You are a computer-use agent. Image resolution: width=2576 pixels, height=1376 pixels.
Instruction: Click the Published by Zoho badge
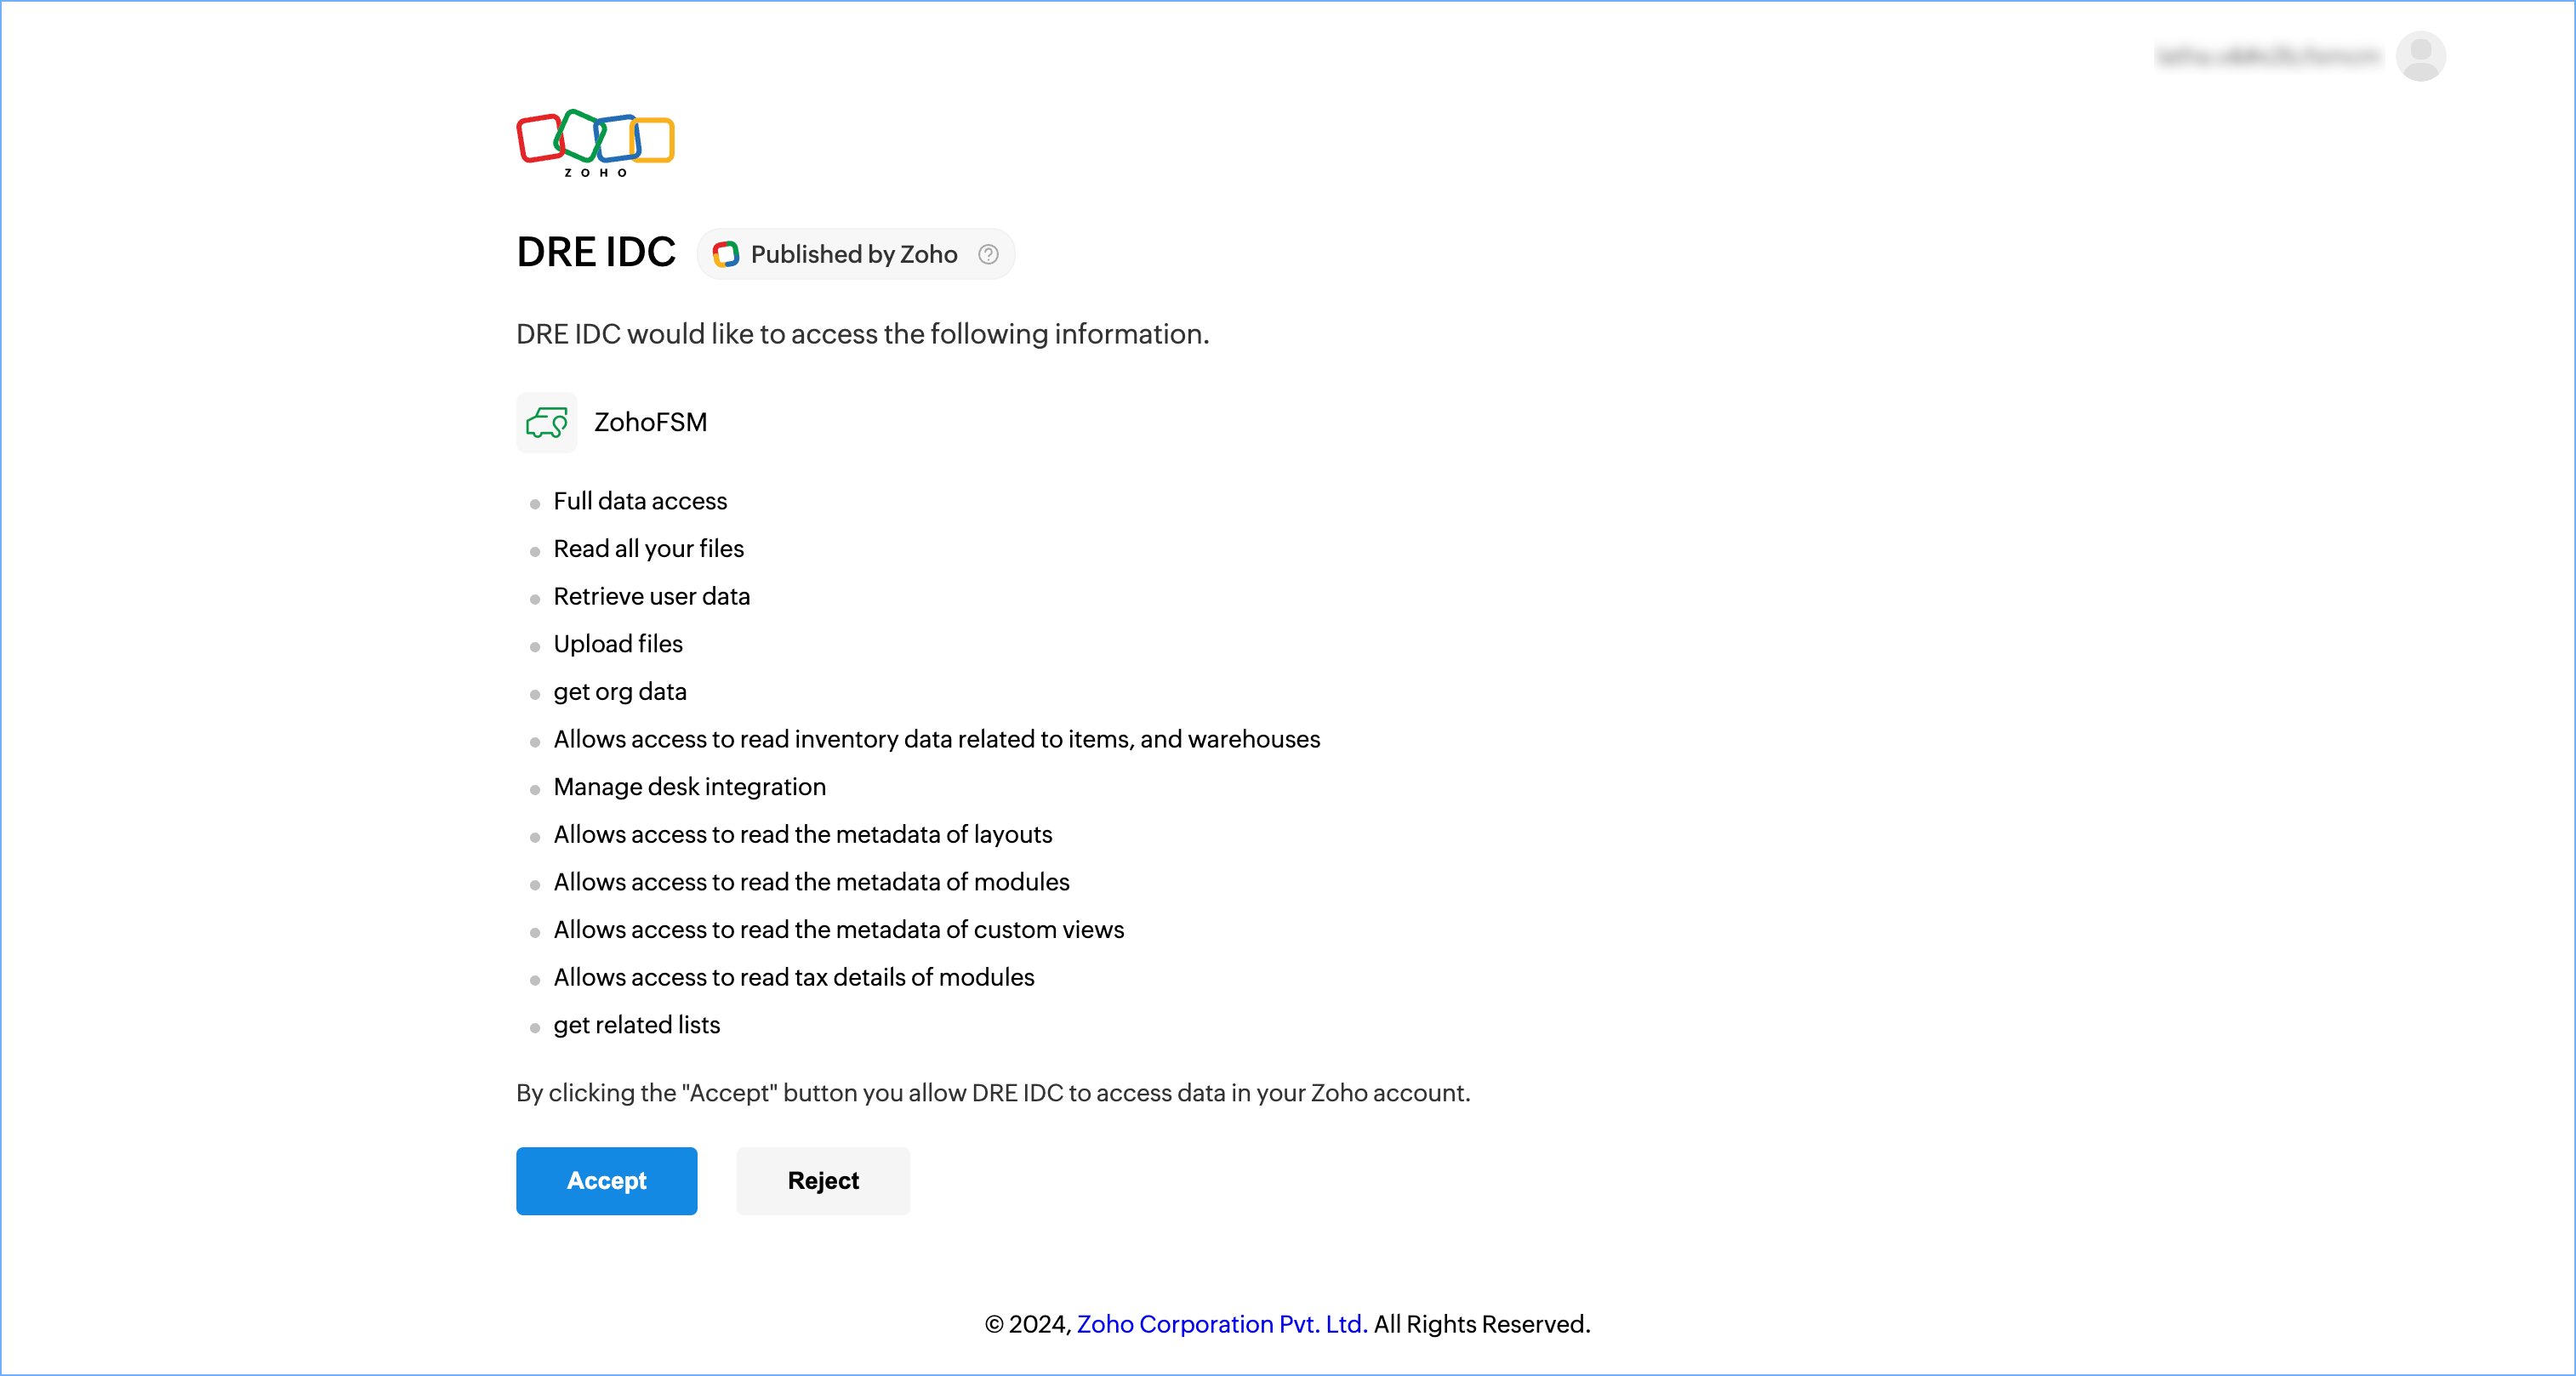tap(853, 254)
